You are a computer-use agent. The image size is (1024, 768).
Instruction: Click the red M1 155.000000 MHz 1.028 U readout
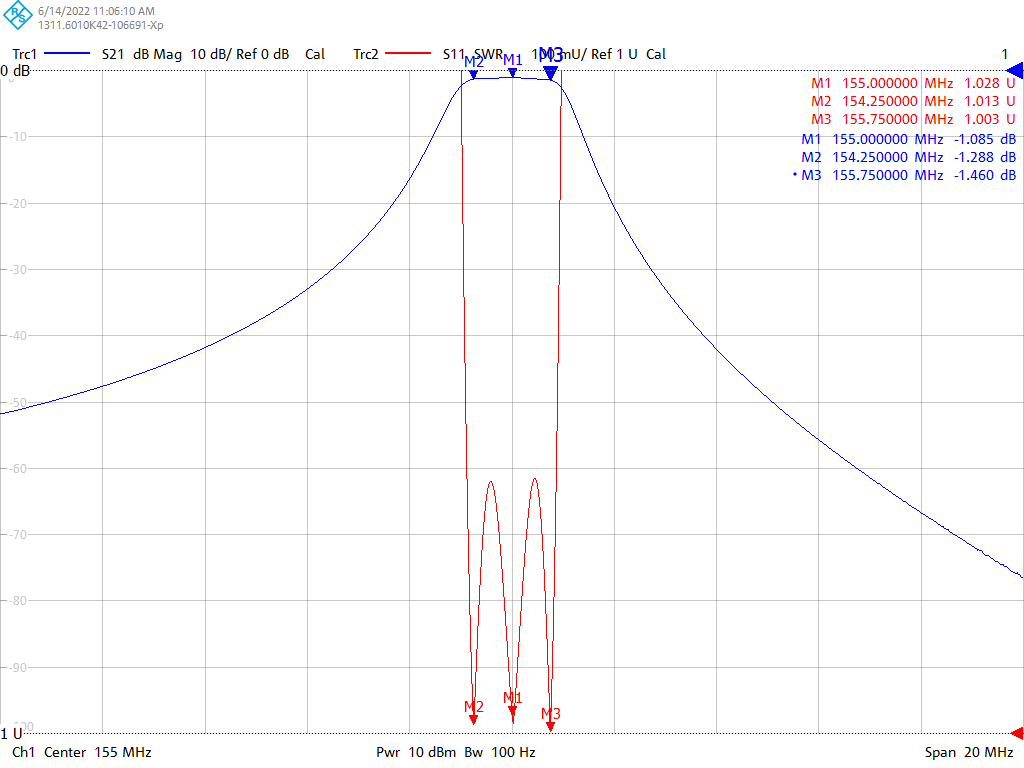click(x=913, y=84)
